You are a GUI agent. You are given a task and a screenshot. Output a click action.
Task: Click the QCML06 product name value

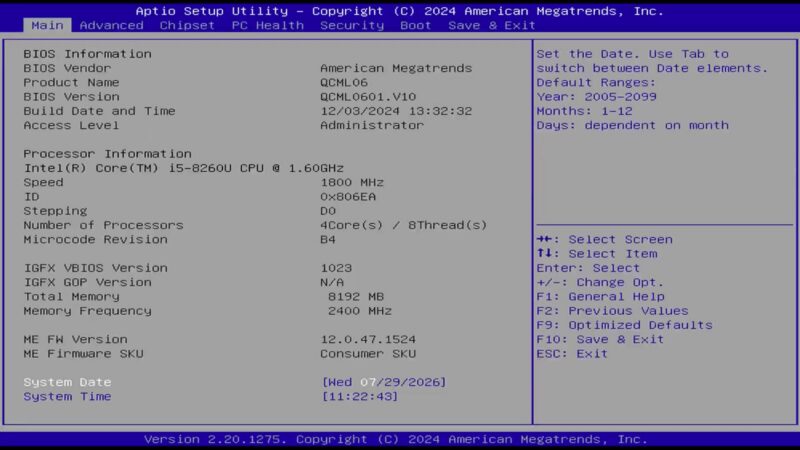click(344, 82)
